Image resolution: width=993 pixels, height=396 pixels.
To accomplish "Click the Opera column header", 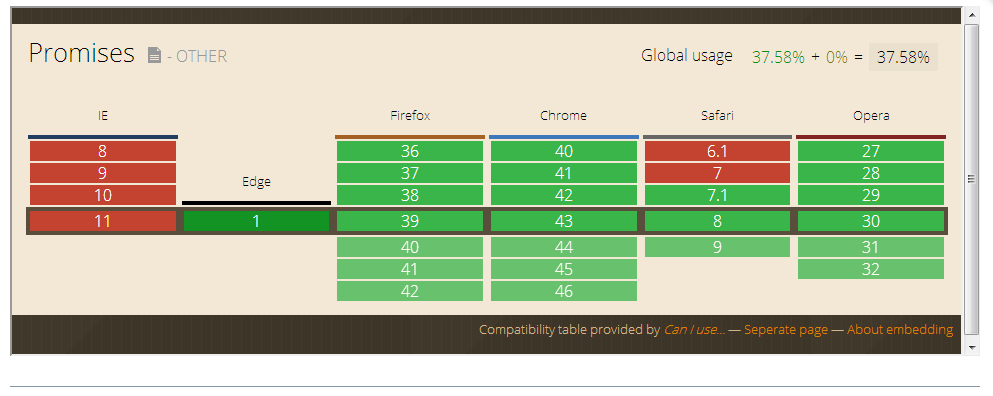I will coord(871,116).
